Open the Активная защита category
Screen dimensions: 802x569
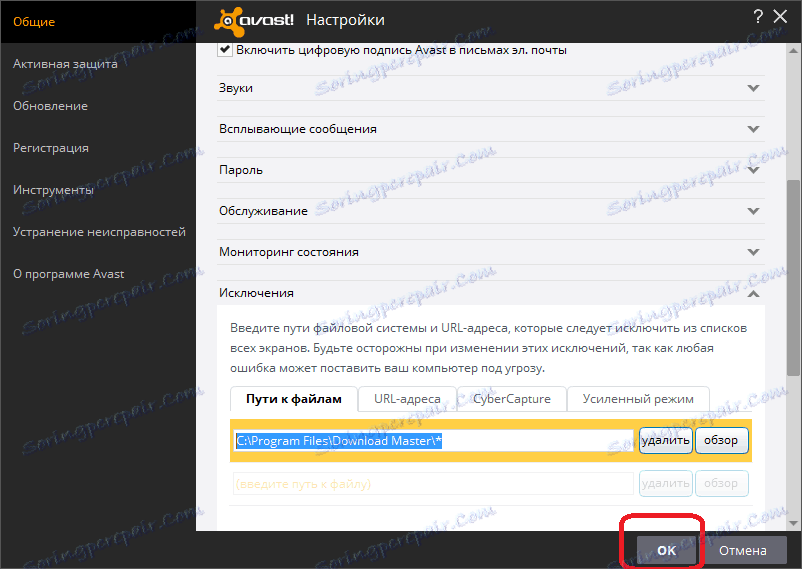click(65, 64)
